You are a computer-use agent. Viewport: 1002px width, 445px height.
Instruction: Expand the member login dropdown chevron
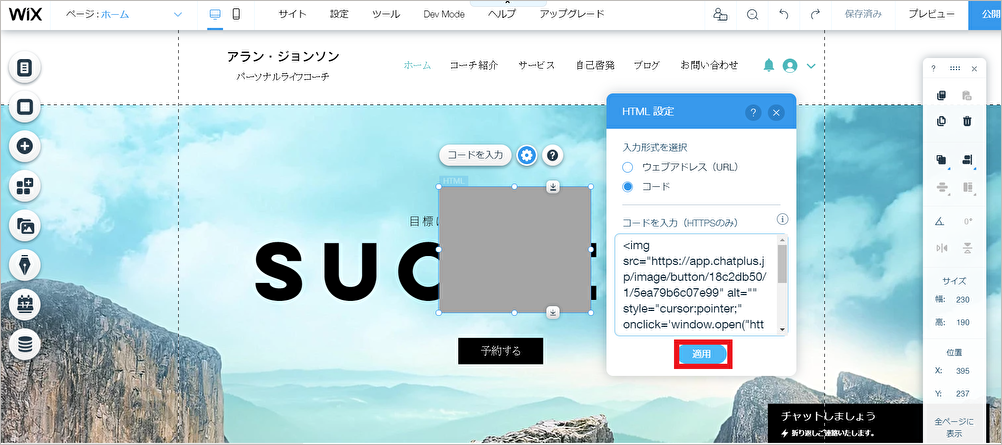coord(812,65)
